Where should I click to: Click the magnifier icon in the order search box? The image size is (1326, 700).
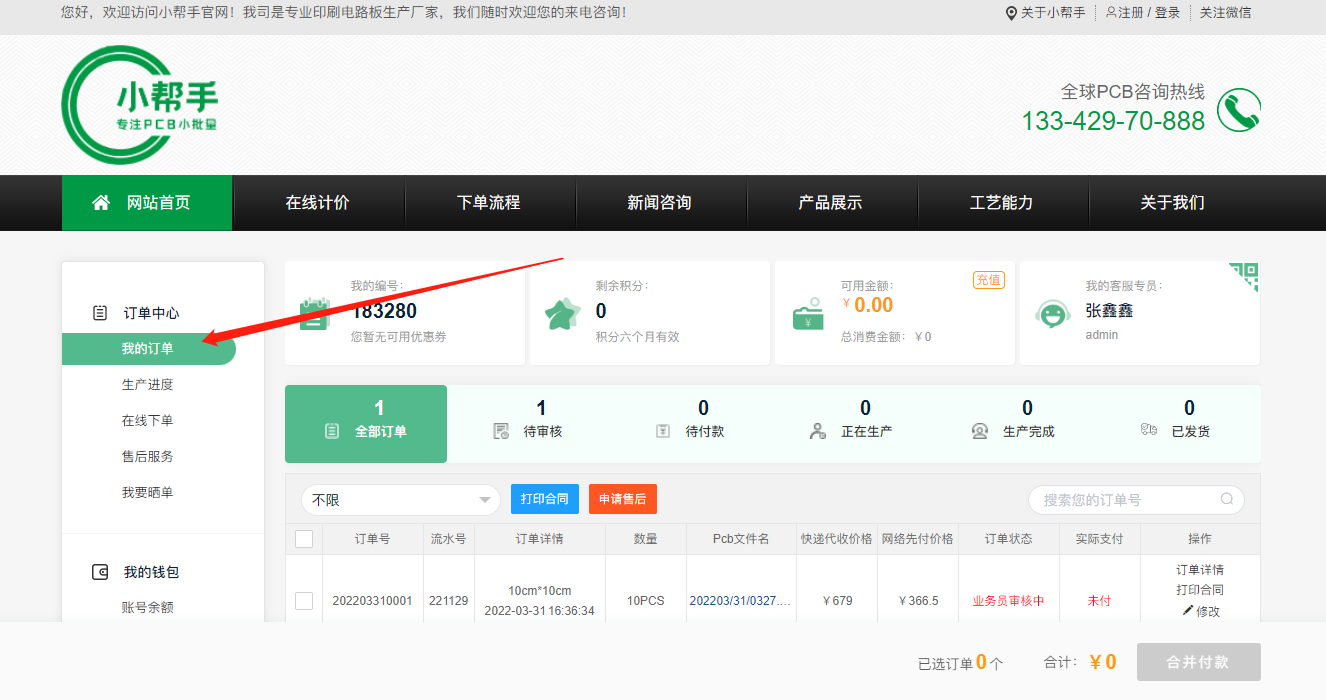point(1228,499)
